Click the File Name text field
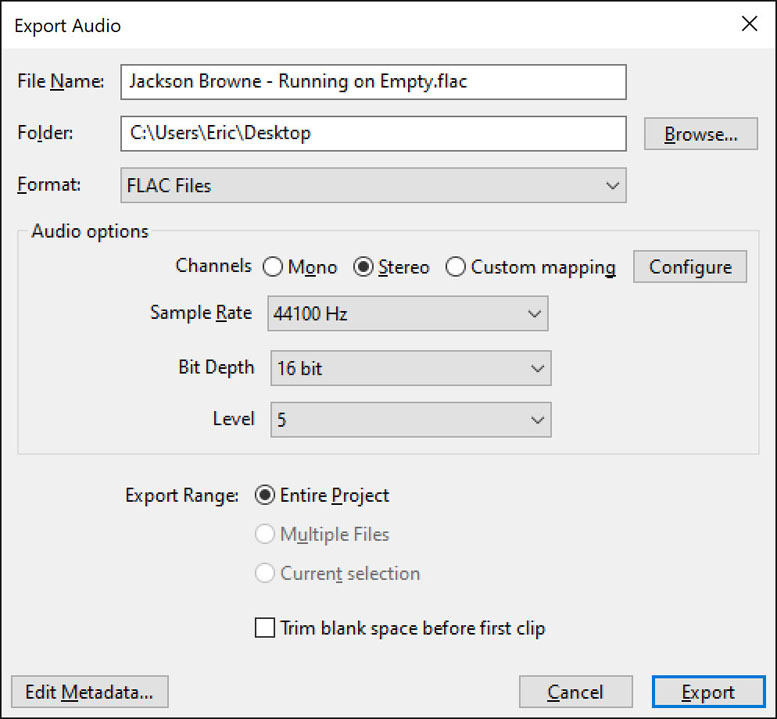 click(x=373, y=82)
